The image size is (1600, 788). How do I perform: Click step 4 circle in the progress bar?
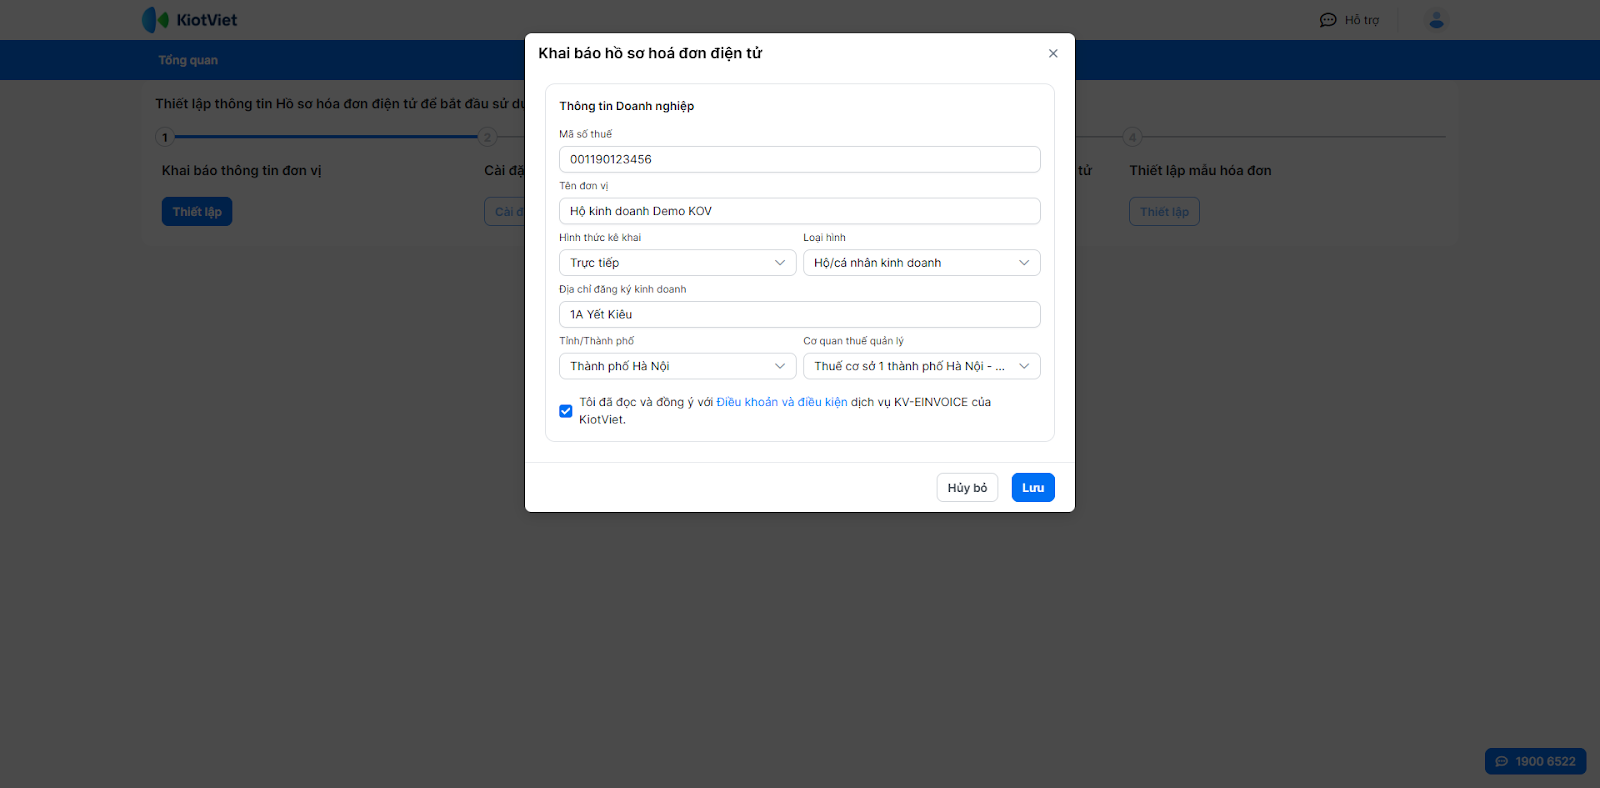coord(1132,137)
